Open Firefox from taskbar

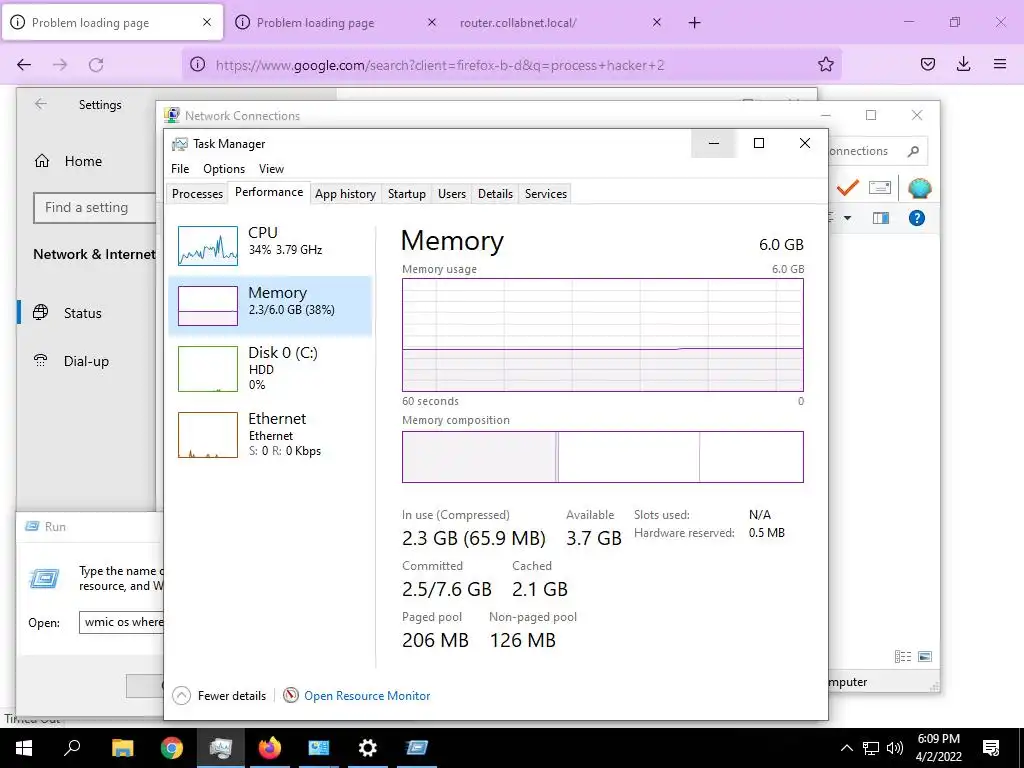pos(270,748)
